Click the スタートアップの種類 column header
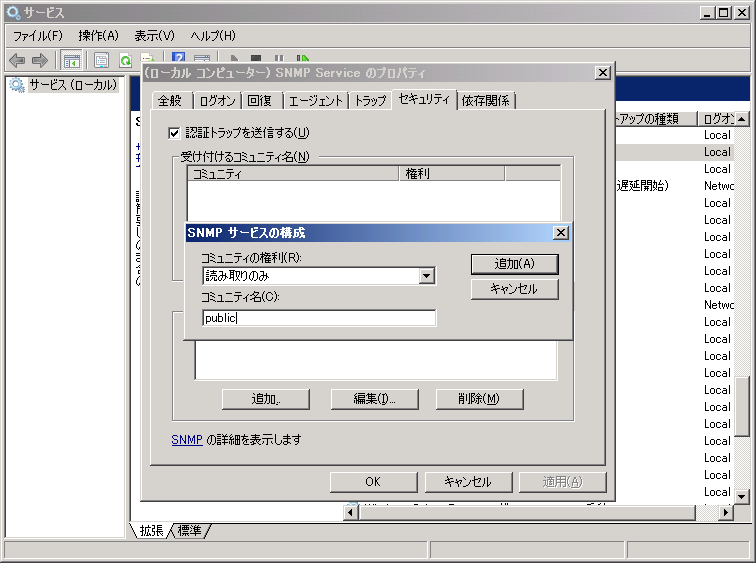This screenshot has height=563, width=756. (x=657, y=119)
